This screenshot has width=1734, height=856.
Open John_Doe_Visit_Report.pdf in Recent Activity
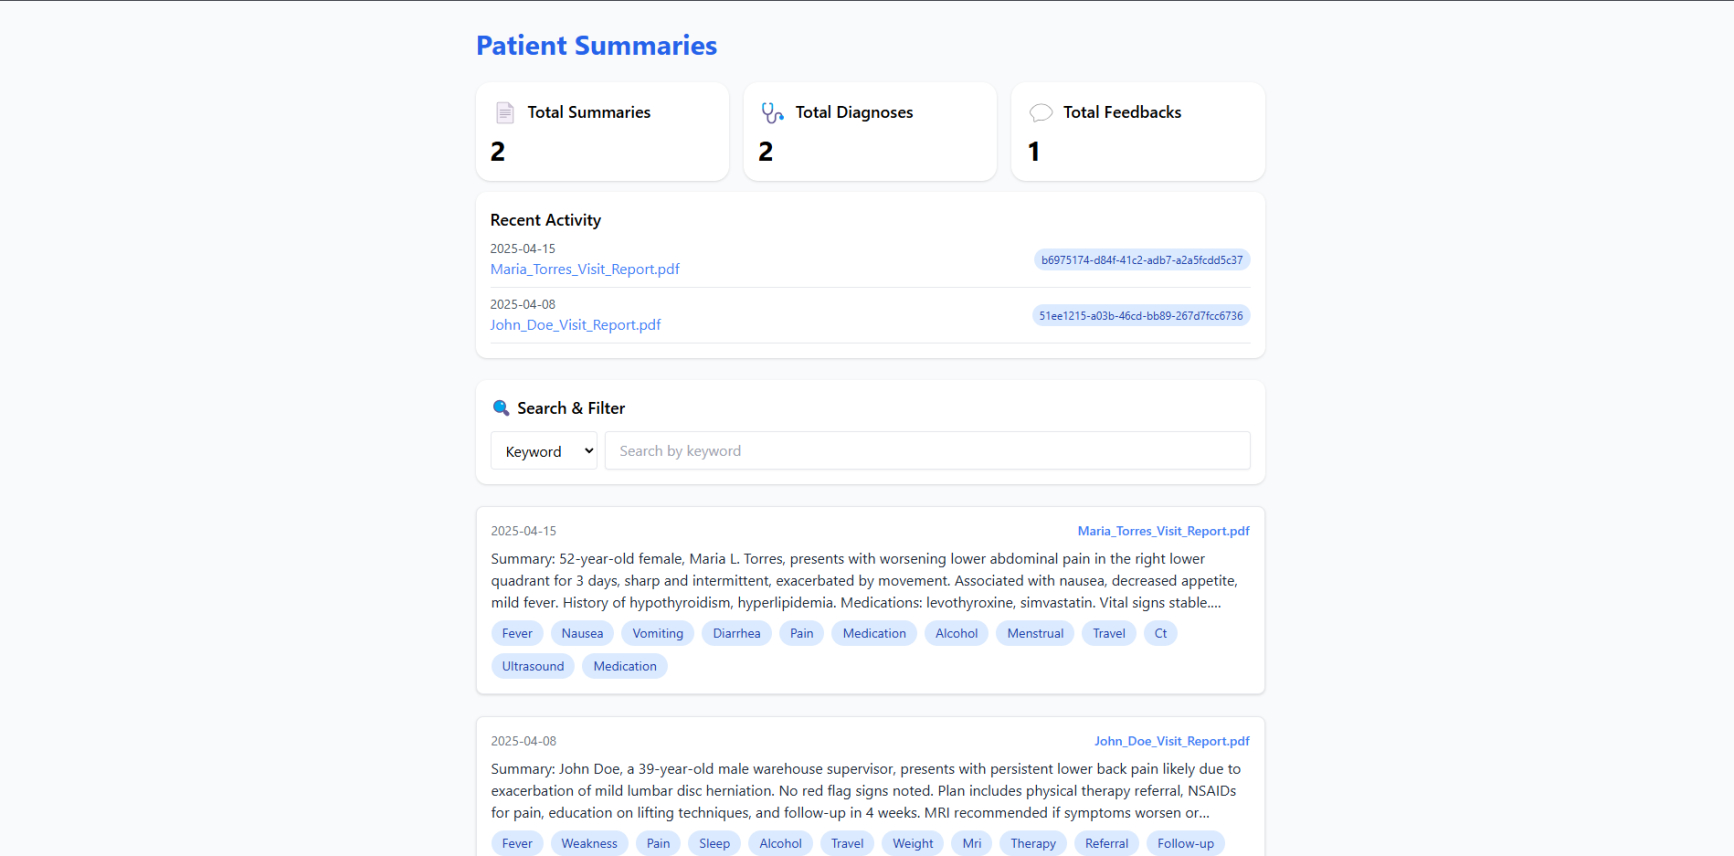click(x=575, y=325)
